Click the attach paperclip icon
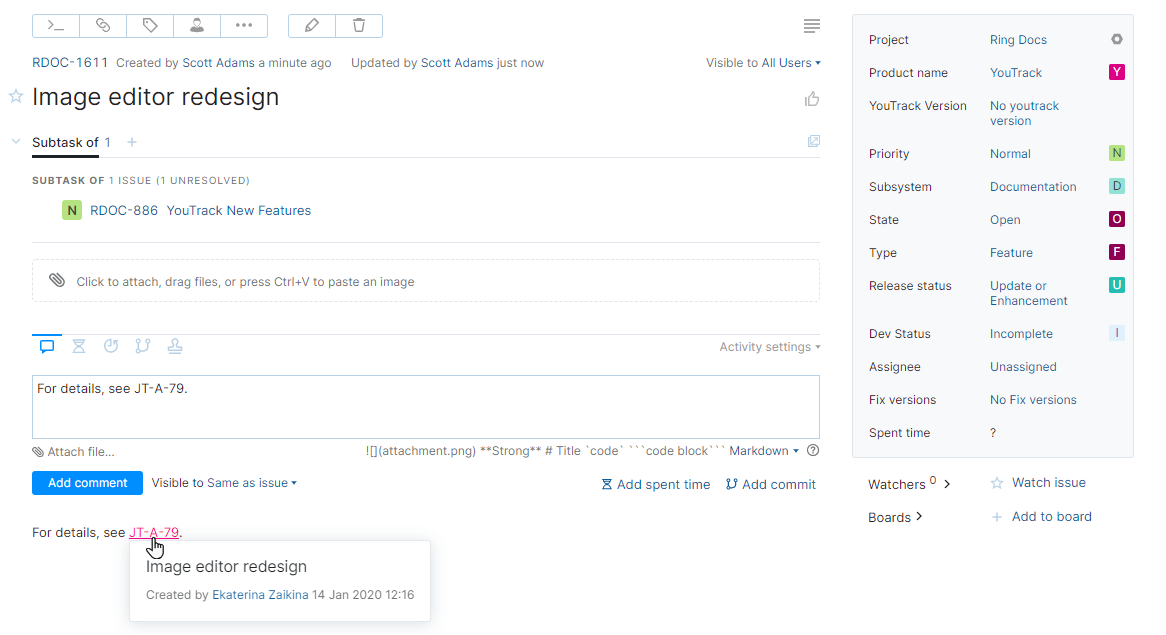 tap(57, 281)
